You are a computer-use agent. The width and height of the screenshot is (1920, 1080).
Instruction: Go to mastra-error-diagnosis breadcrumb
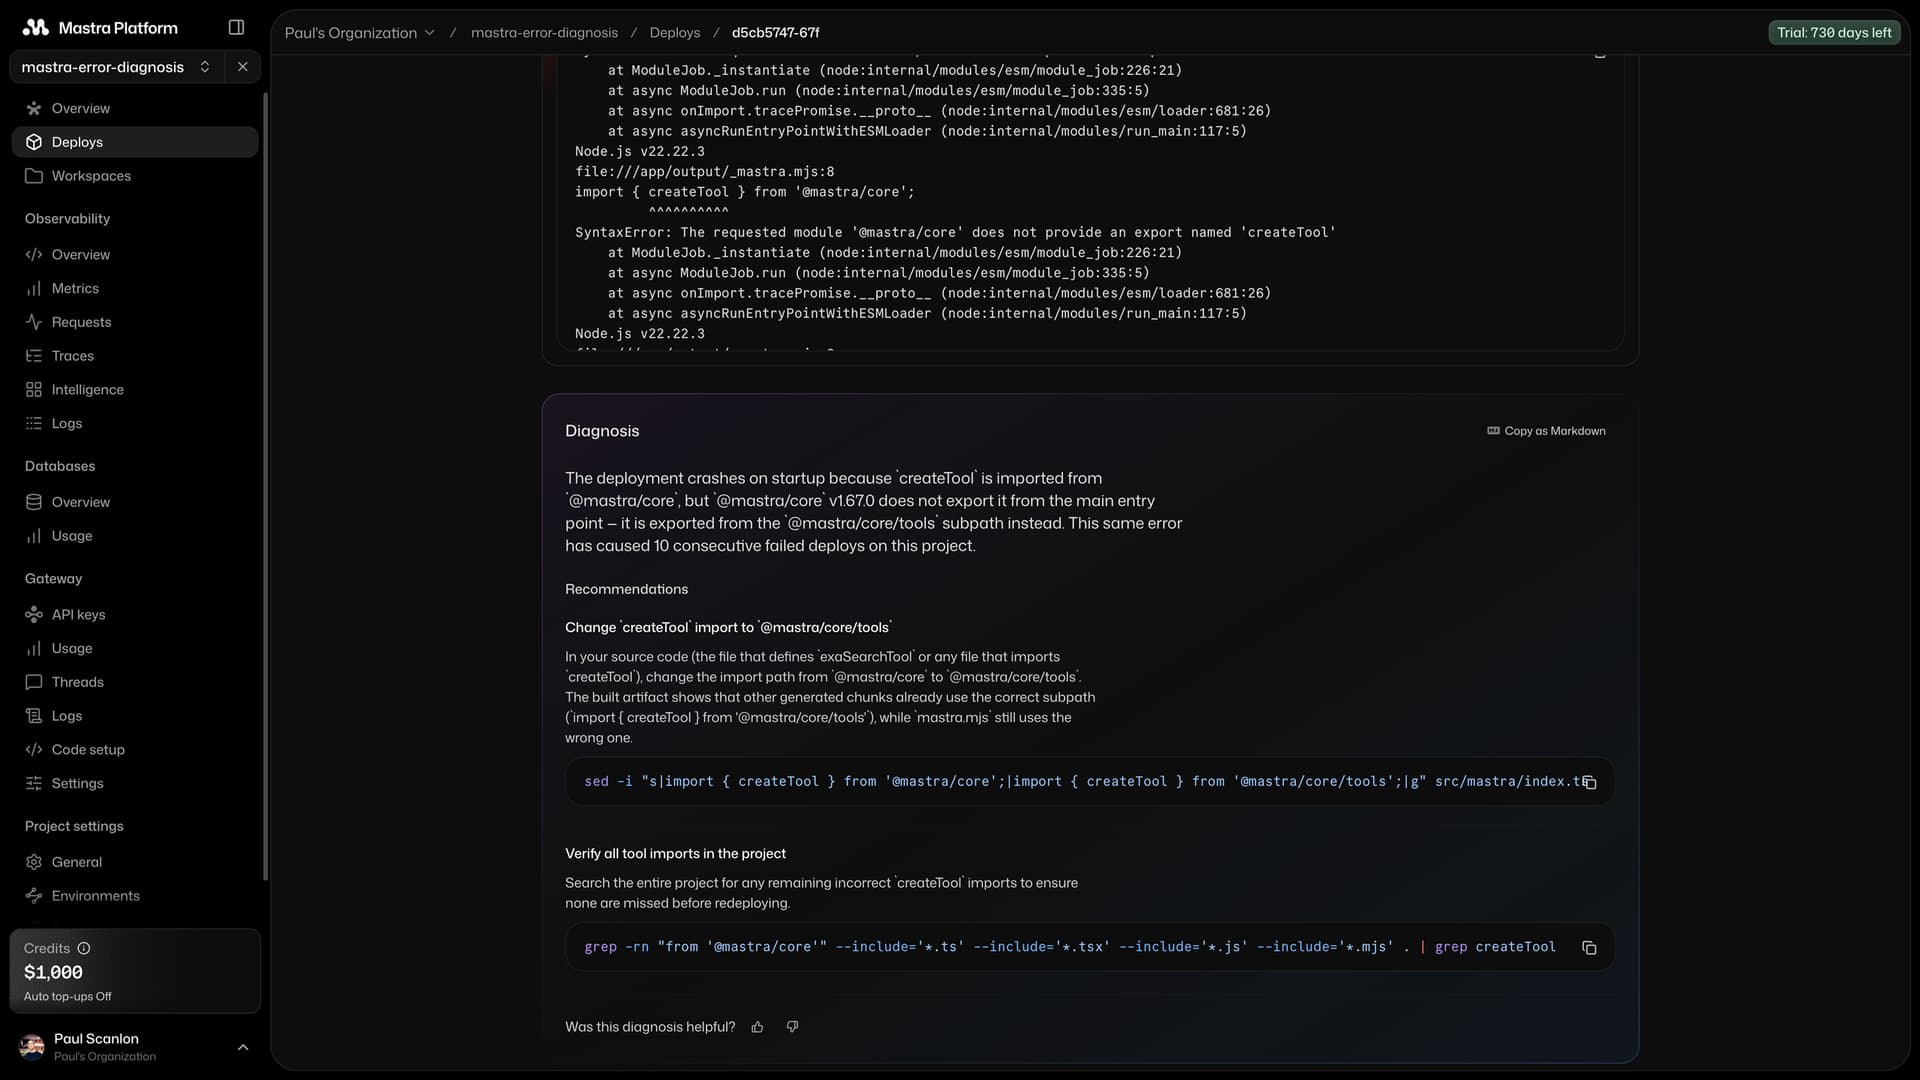[544, 33]
